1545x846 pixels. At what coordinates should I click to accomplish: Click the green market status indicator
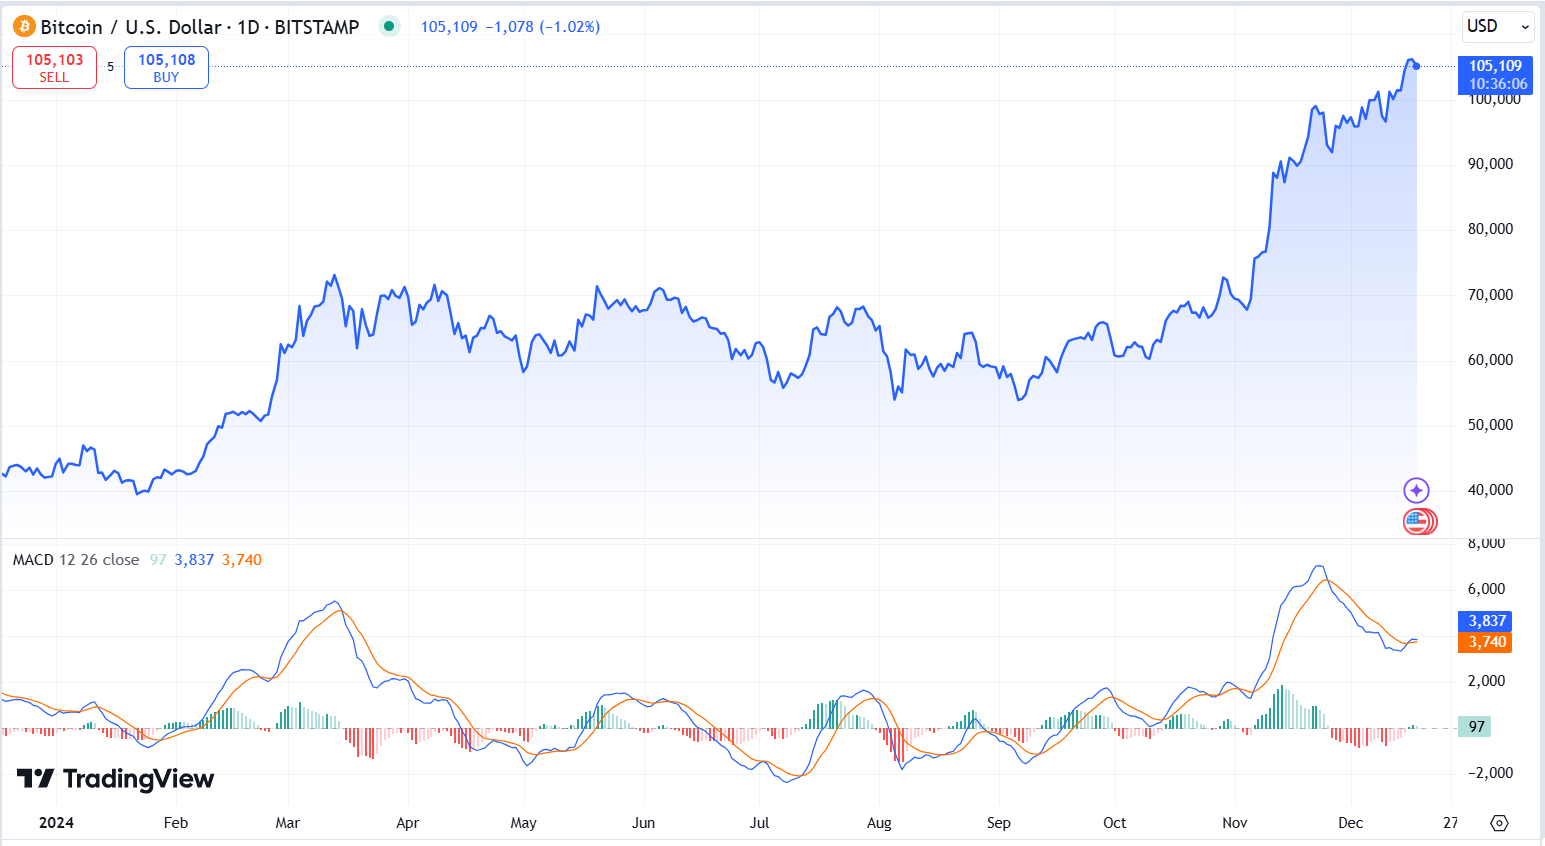[x=389, y=27]
